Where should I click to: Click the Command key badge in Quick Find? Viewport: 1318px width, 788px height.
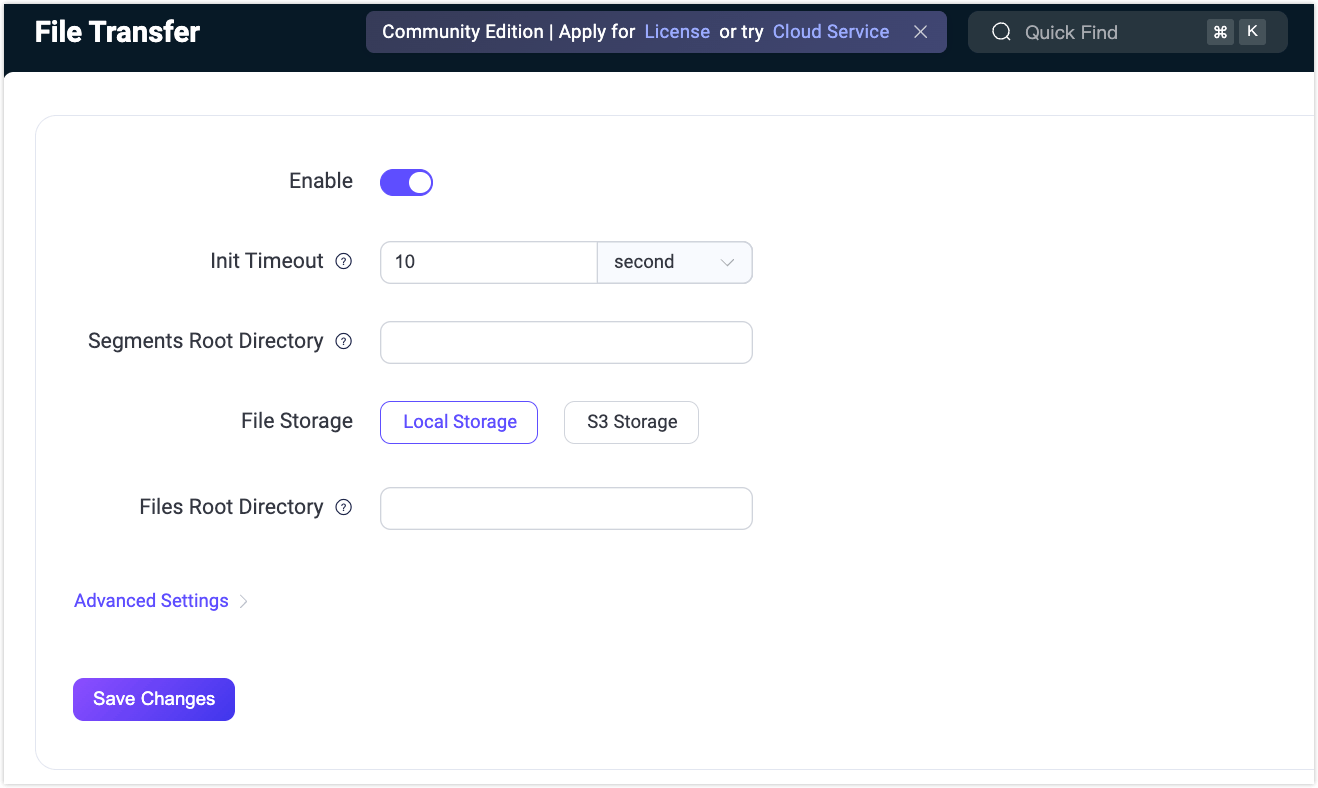(1219, 31)
